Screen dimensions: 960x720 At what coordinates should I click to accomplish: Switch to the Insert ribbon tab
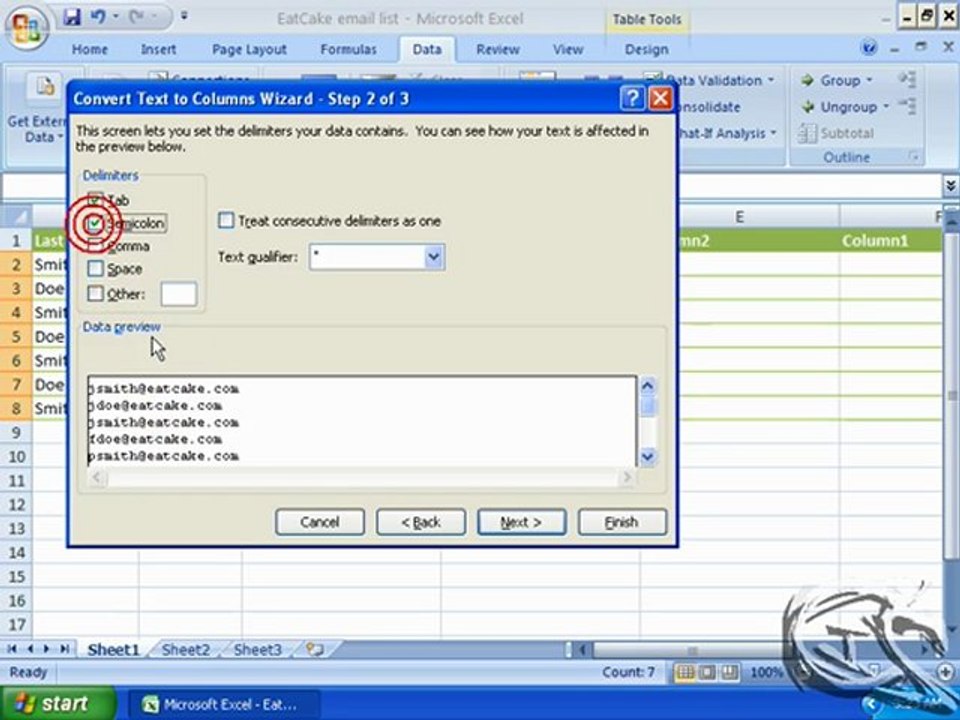tap(159, 50)
